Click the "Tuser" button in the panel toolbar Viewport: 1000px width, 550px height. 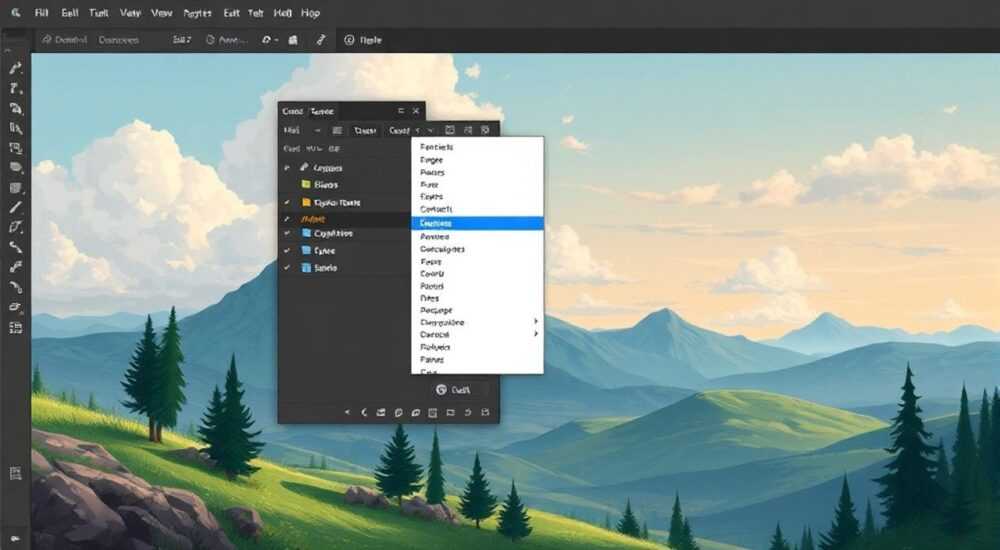pos(365,130)
